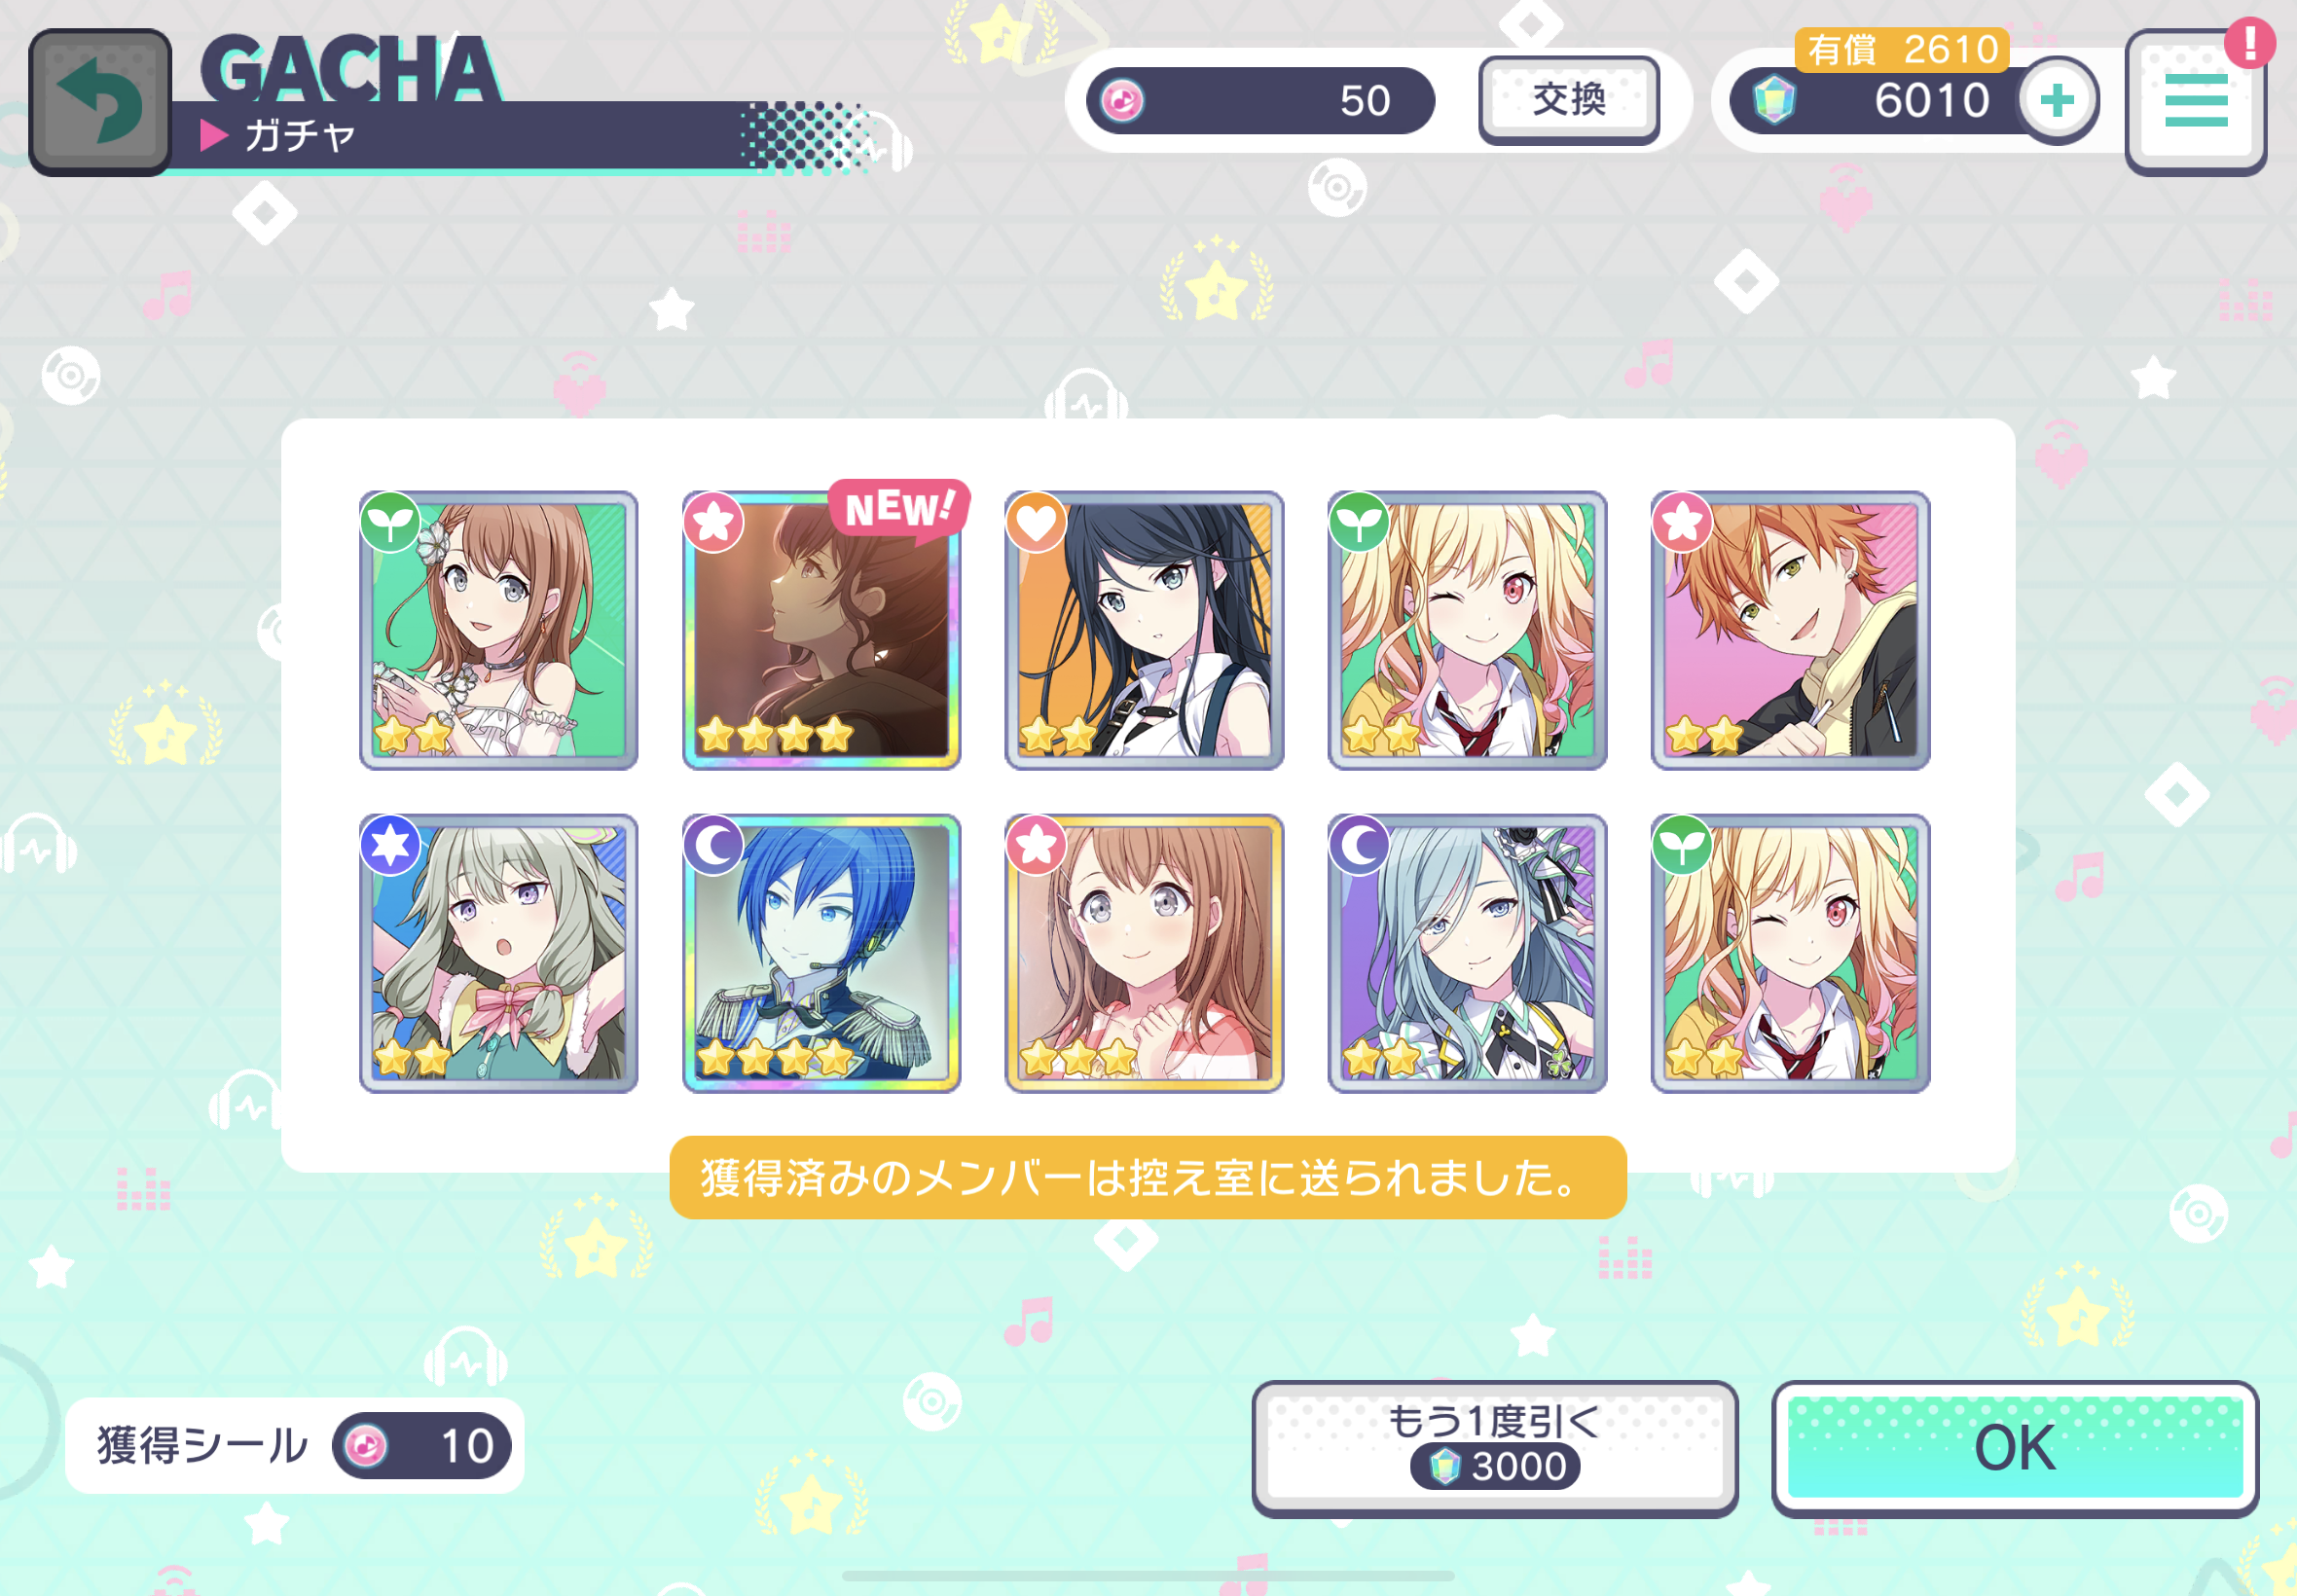This screenshot has width=2297, height=1596.
Task: Tap the red notification badge on the menu
Action: click(x=2249, y=43)
